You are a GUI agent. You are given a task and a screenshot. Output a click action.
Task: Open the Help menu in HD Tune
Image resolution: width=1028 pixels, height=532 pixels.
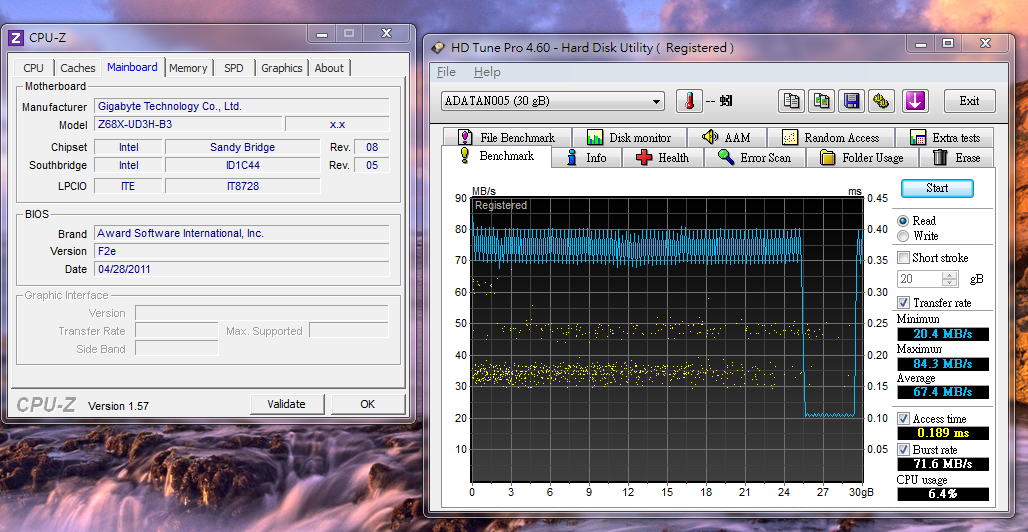(x=487, y=72)
